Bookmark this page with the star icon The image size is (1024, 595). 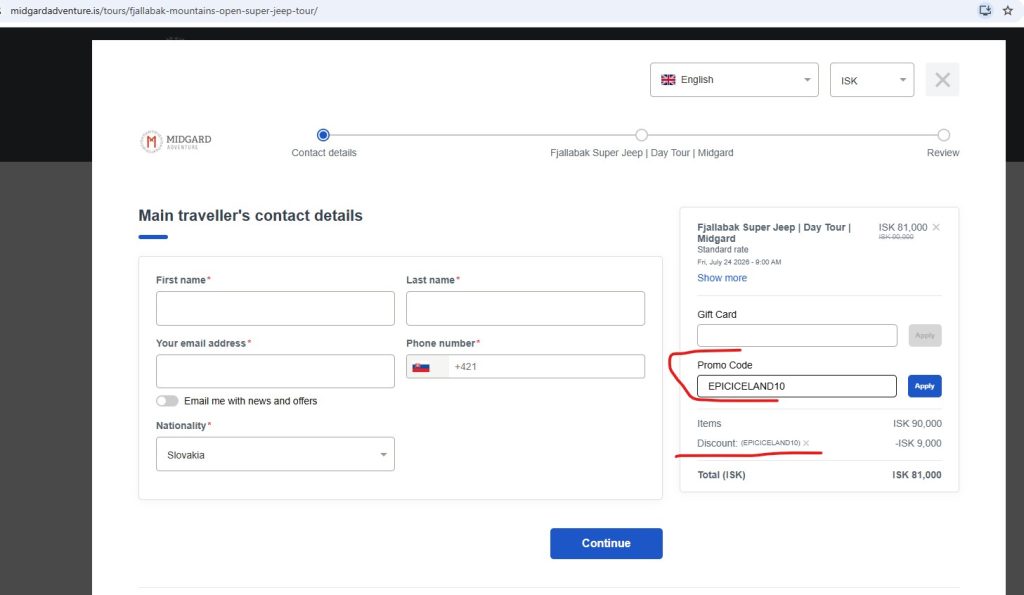coord(1008,10)
